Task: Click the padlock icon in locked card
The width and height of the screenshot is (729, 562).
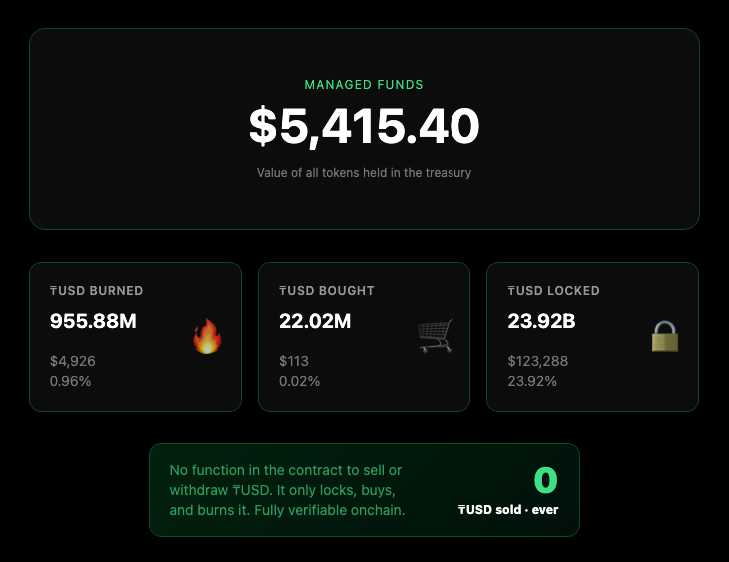Action: coord(664,336)
